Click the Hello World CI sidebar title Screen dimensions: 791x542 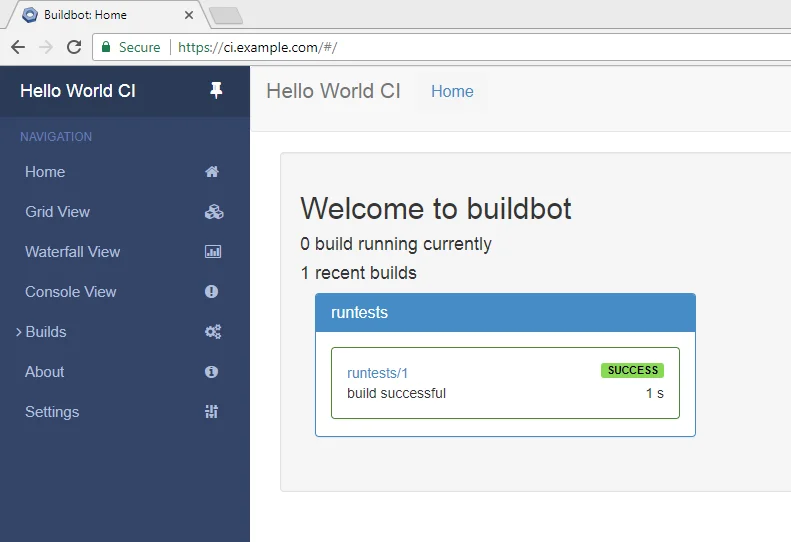[78, 91]
